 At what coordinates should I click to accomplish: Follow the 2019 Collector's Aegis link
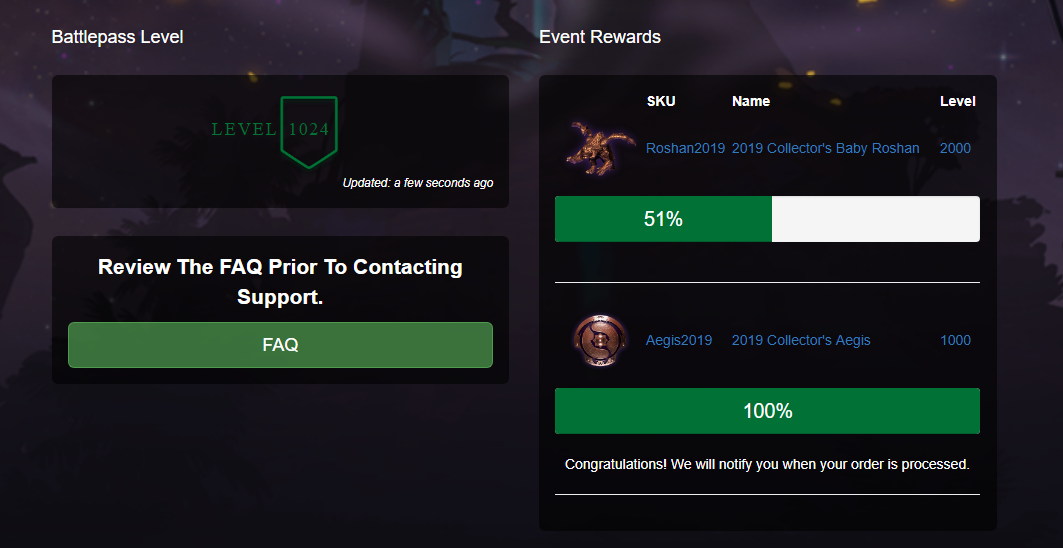coord(801,340)
